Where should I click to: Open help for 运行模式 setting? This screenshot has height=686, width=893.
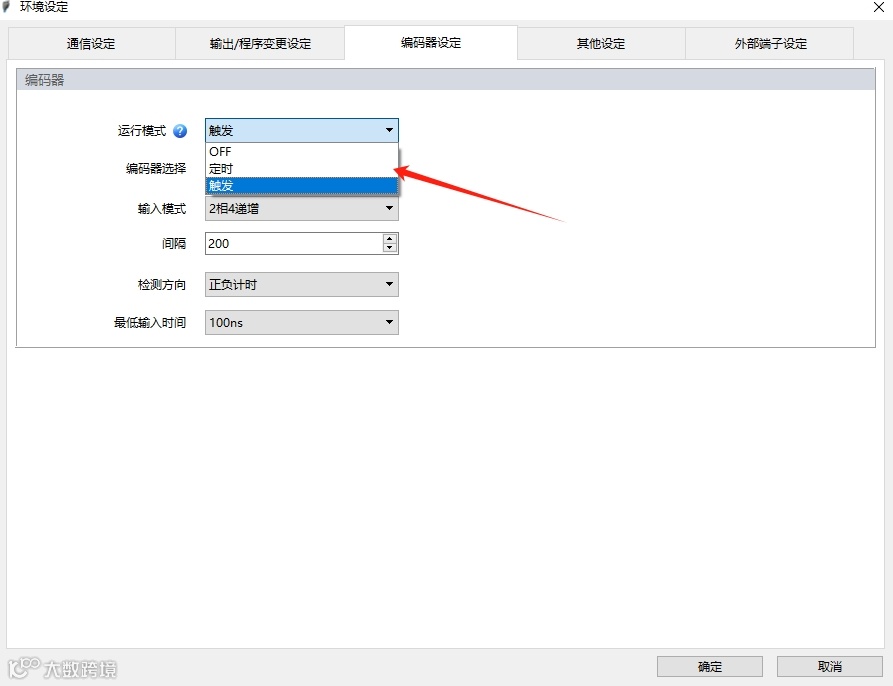tap(180, 131)
